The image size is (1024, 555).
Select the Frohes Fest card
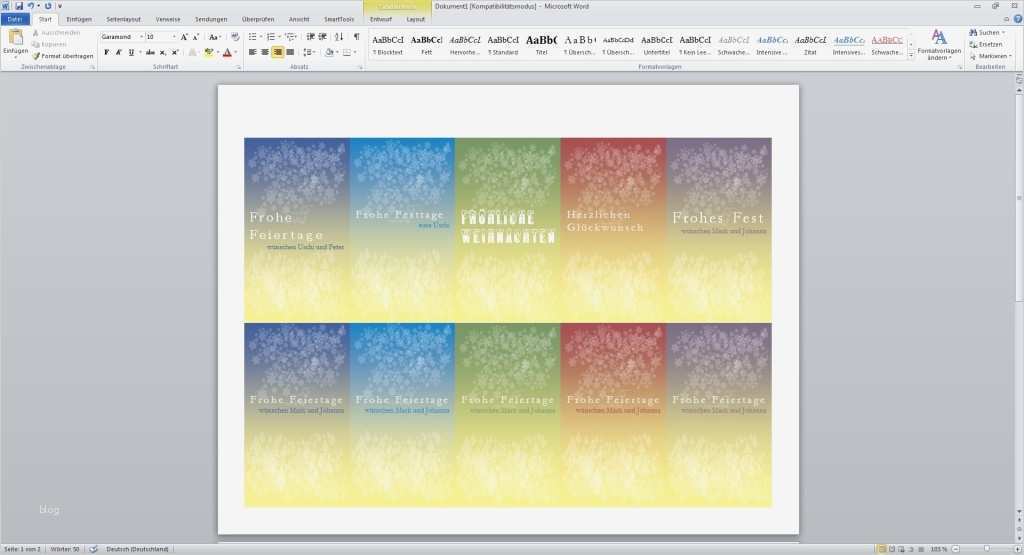tap(719, 229)
